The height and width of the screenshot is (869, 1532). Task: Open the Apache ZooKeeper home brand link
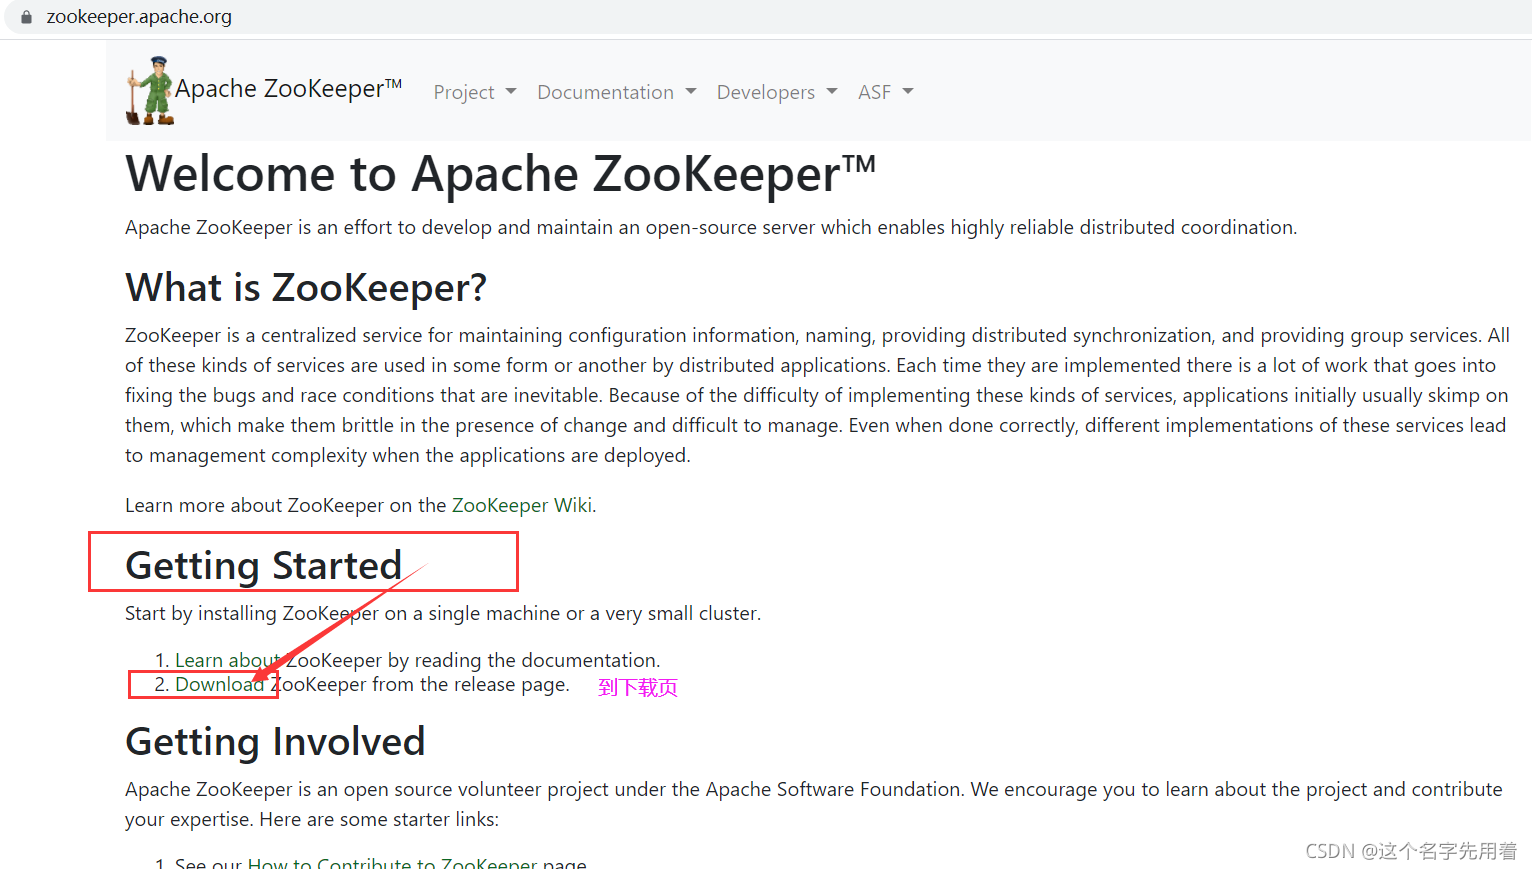(264, 90)
